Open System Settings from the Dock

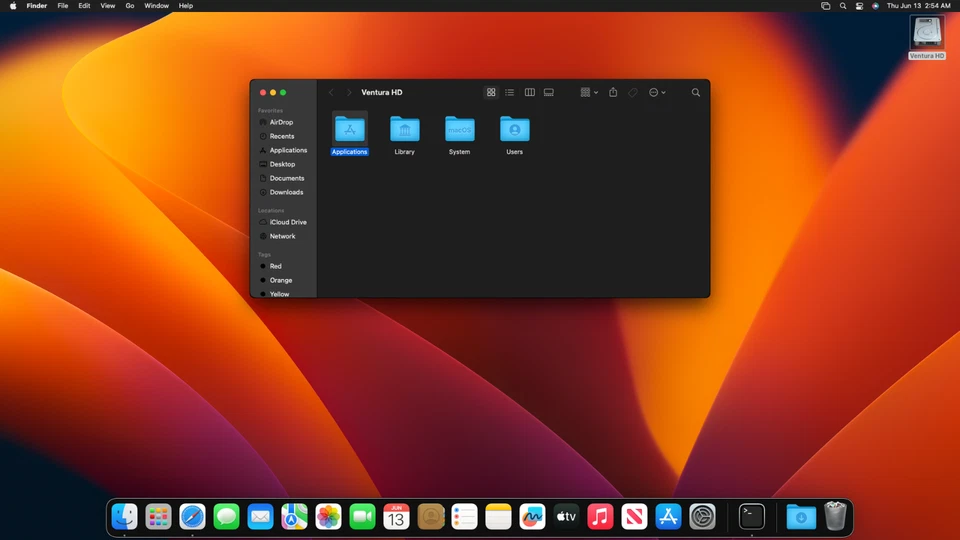click(702, 517)
